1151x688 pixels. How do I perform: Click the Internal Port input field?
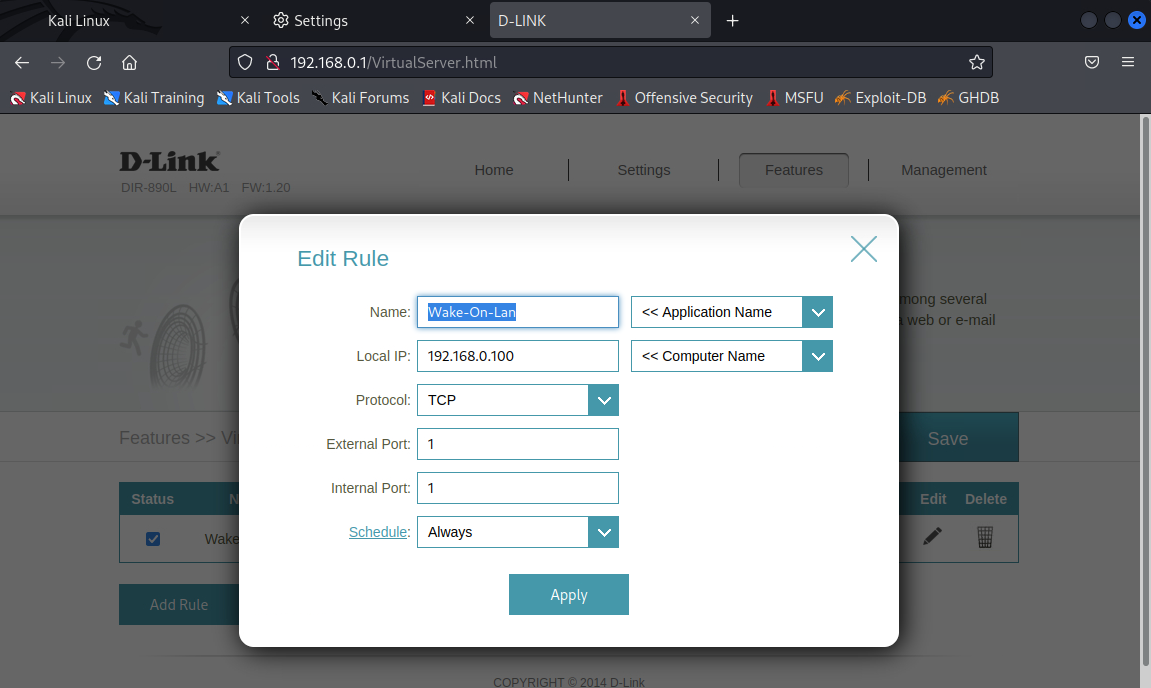click(x=518, y=488)
